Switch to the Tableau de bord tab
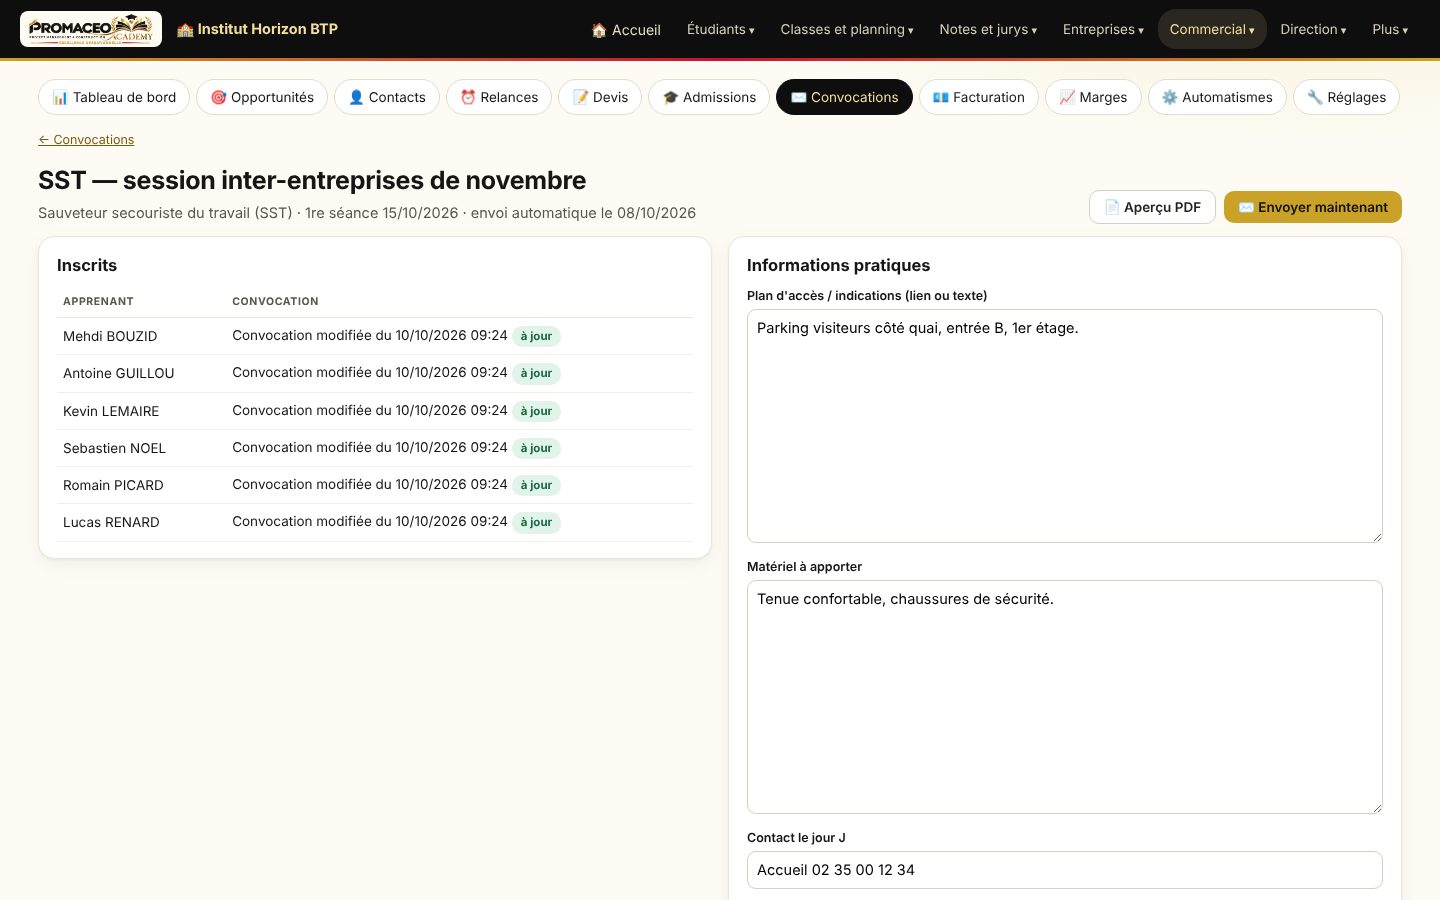The image size is (1440, 900). [114, 97]
